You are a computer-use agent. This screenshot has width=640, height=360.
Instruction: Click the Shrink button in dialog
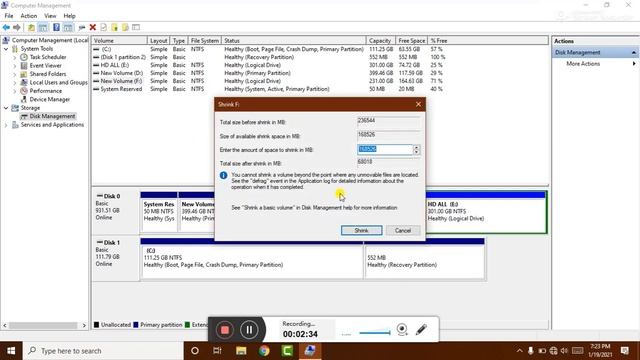pyautogui.click(x=362, y=231)
